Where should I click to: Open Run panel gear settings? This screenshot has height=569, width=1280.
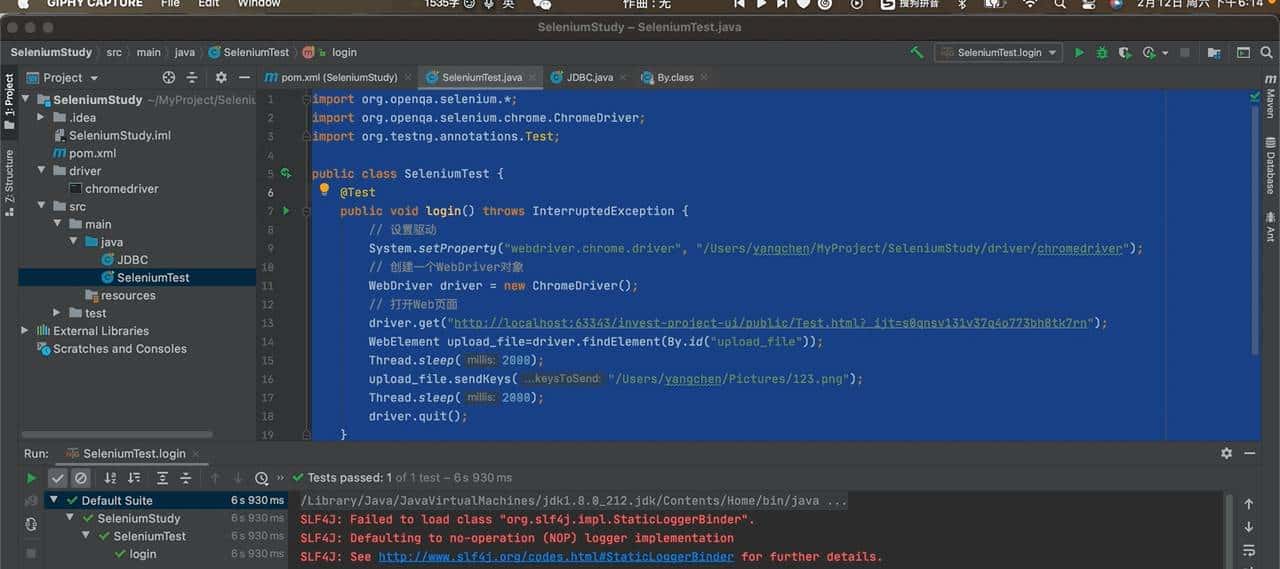(x=1226, y=453)
